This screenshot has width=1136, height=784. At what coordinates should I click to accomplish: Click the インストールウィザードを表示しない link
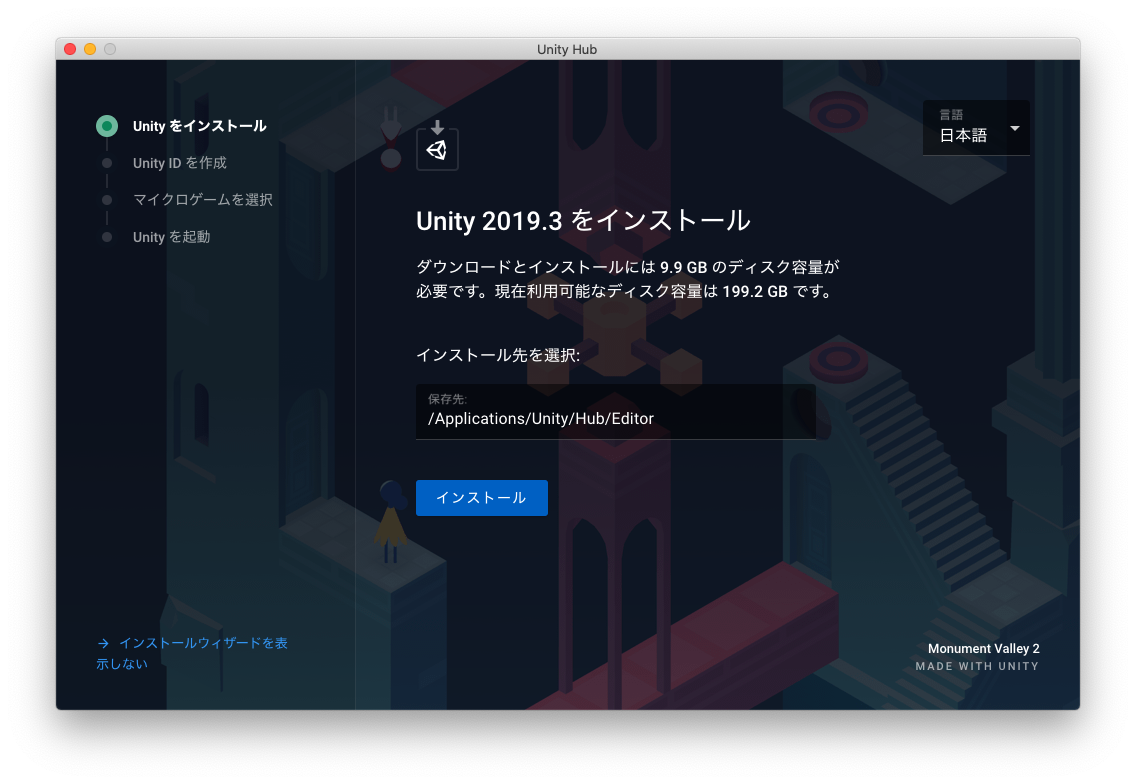(192, 653)
